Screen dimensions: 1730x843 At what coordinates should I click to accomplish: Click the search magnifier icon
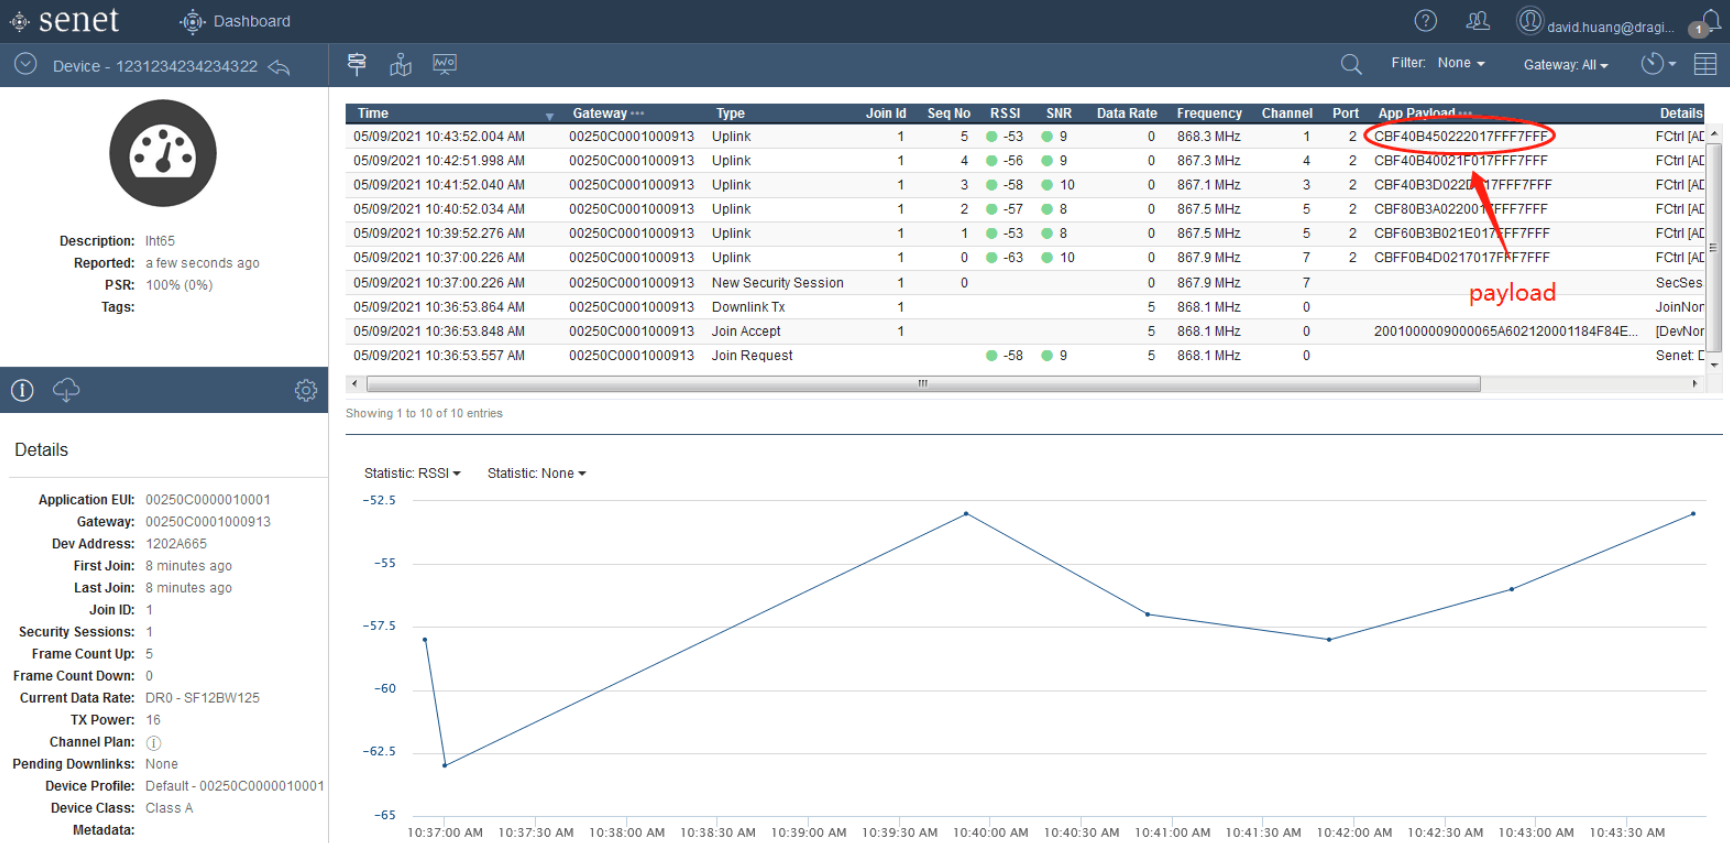click(x=1351, y=64)
